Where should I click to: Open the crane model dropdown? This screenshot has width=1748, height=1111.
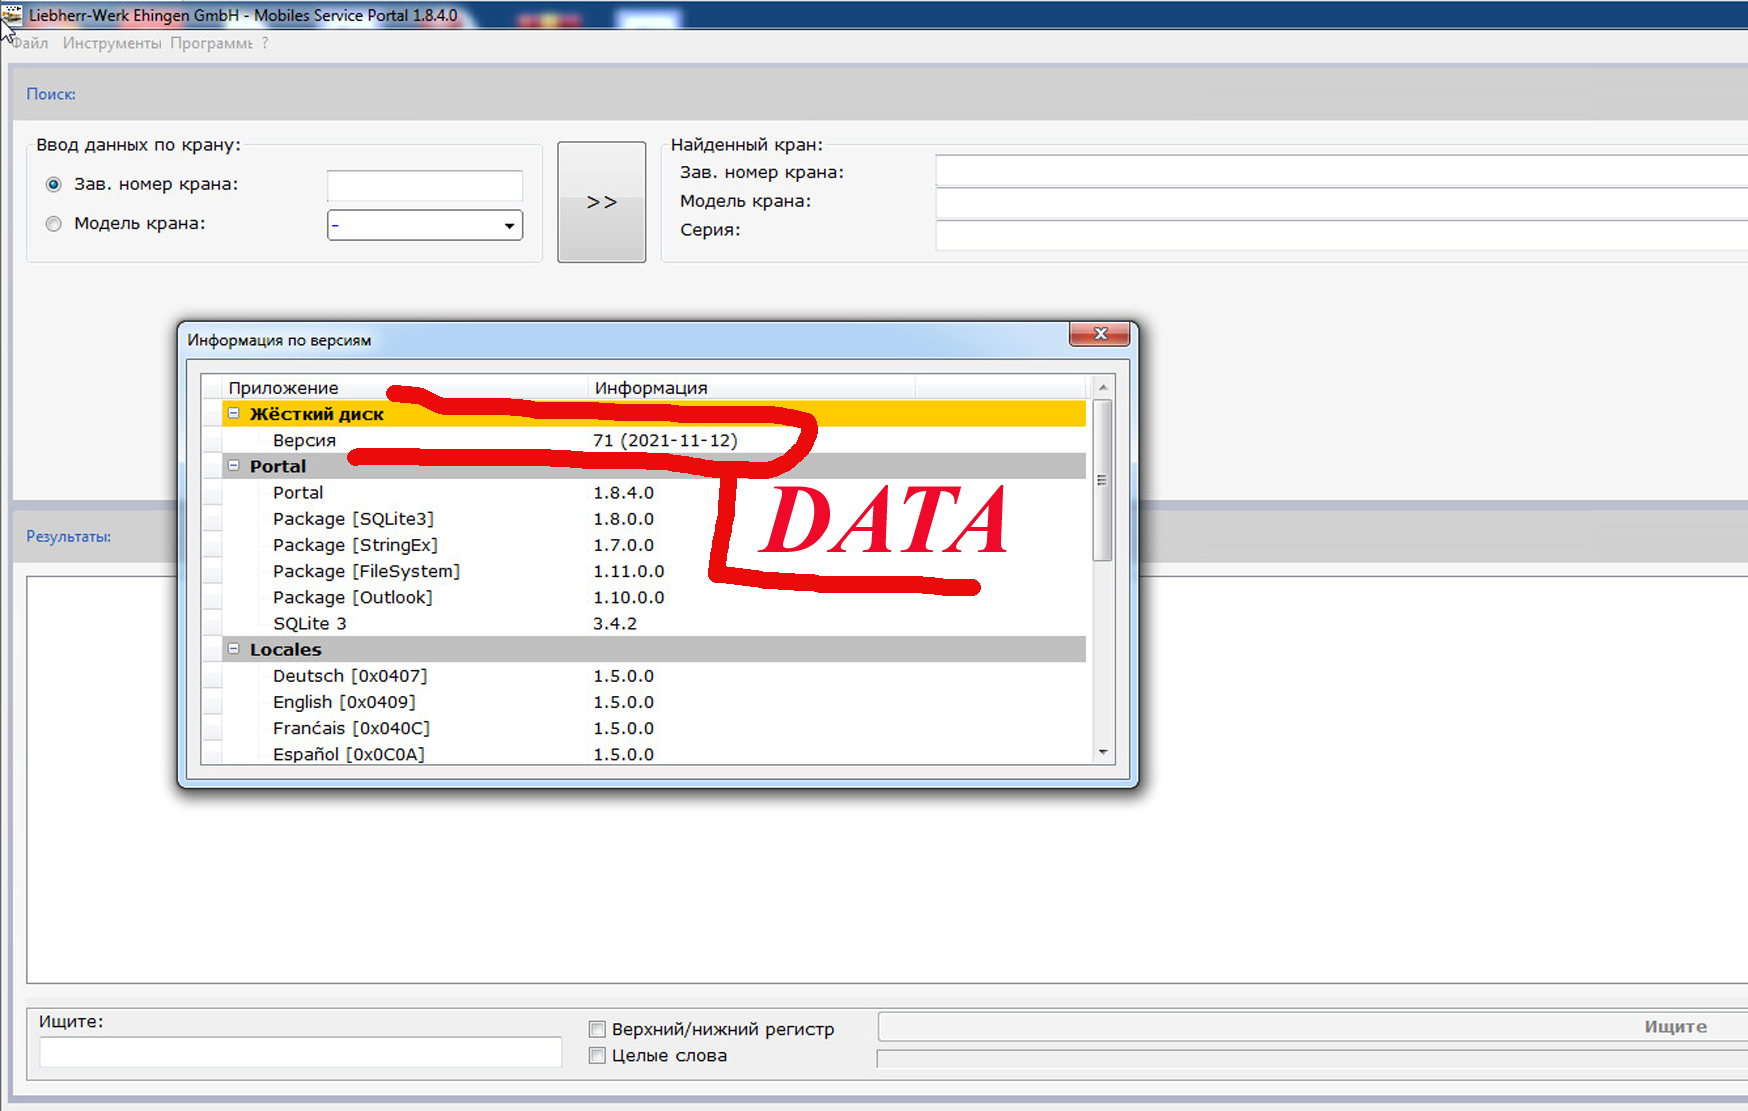[x=509, y=226]
